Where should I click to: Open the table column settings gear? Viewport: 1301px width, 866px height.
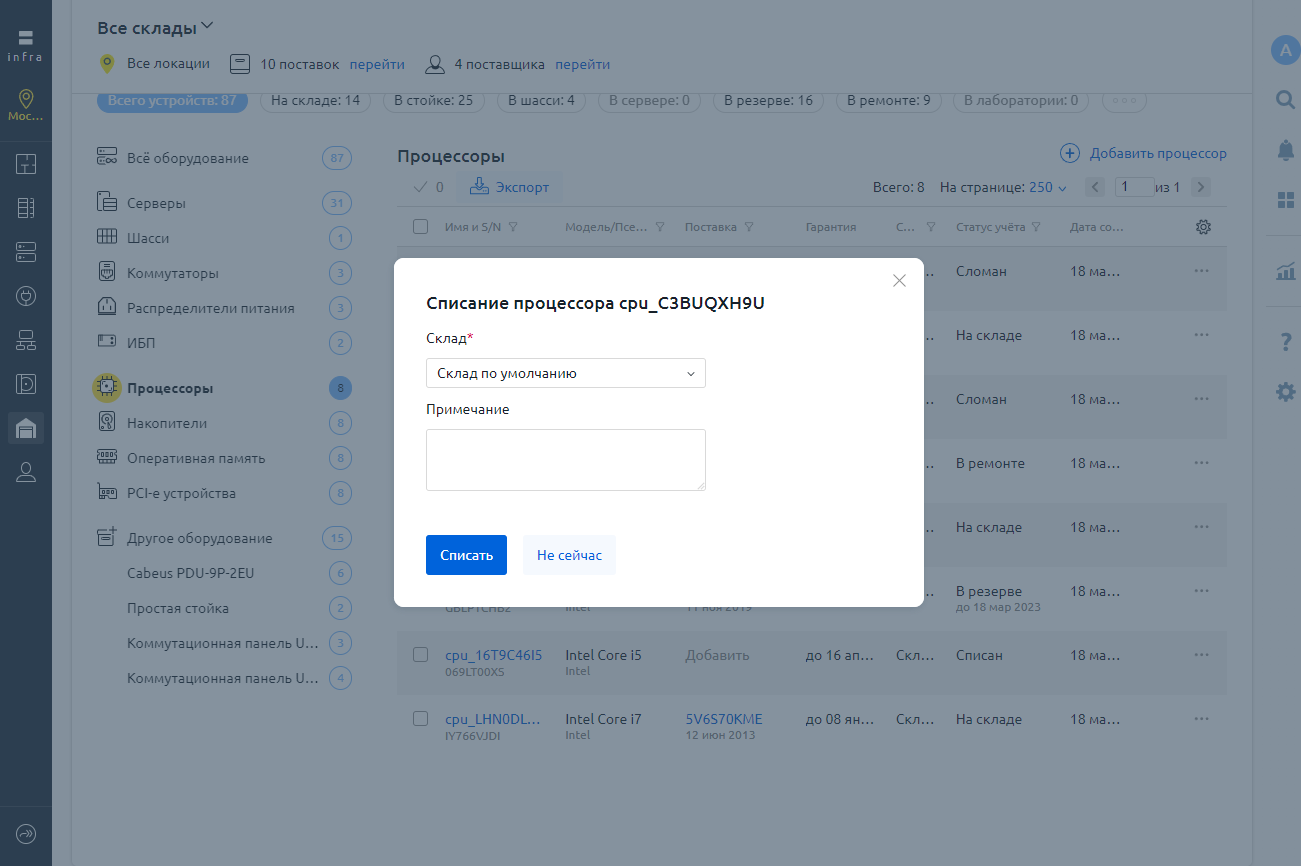point(1203,227)
